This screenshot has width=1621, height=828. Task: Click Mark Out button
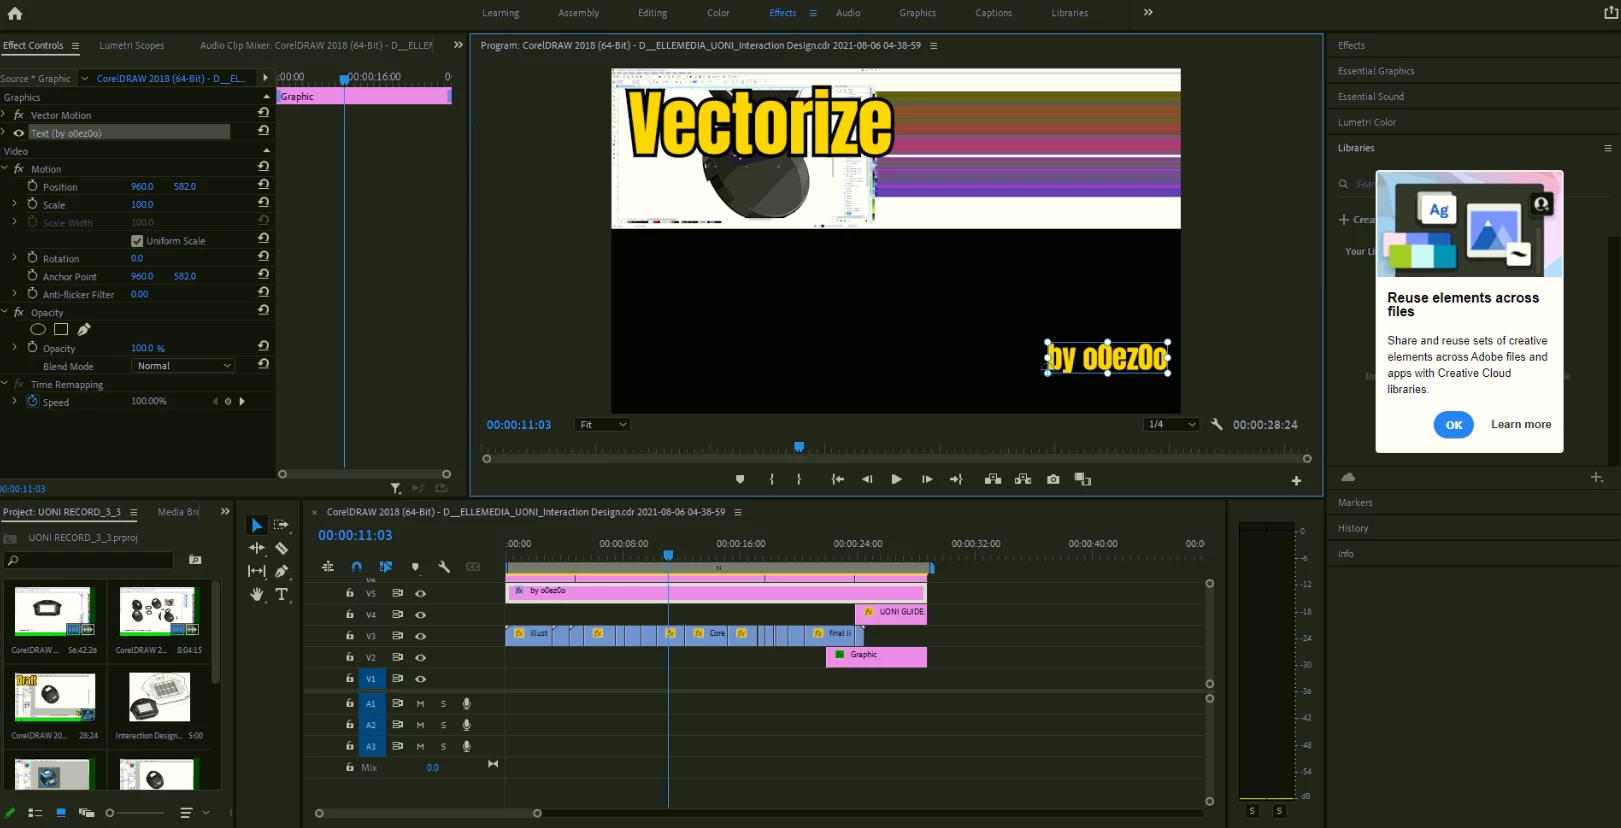pyautogui.click(x=799, y=479)
